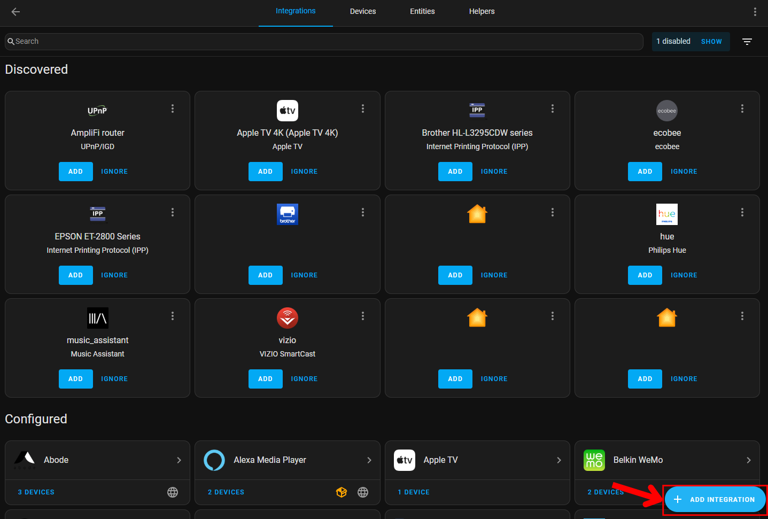The image size is (768, 519).
Task: Switch to the Helpers tab
Action: (482, 12)
